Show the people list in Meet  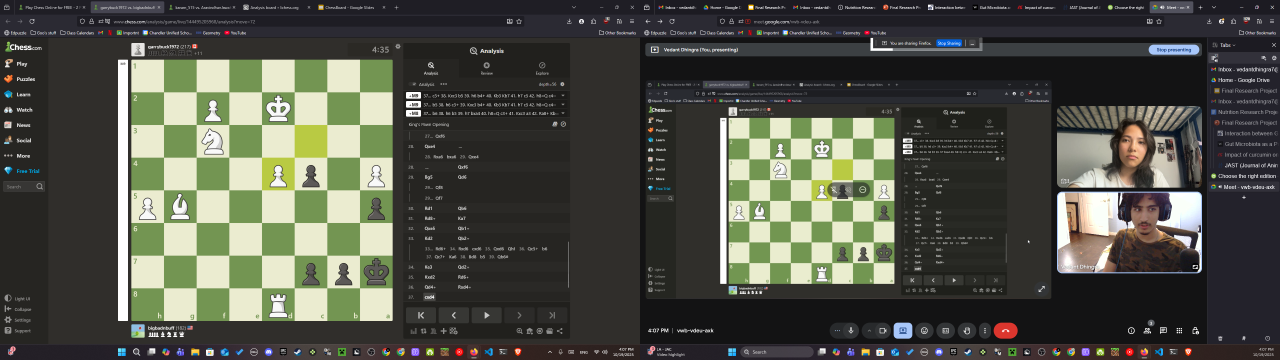pos(1147,330)
